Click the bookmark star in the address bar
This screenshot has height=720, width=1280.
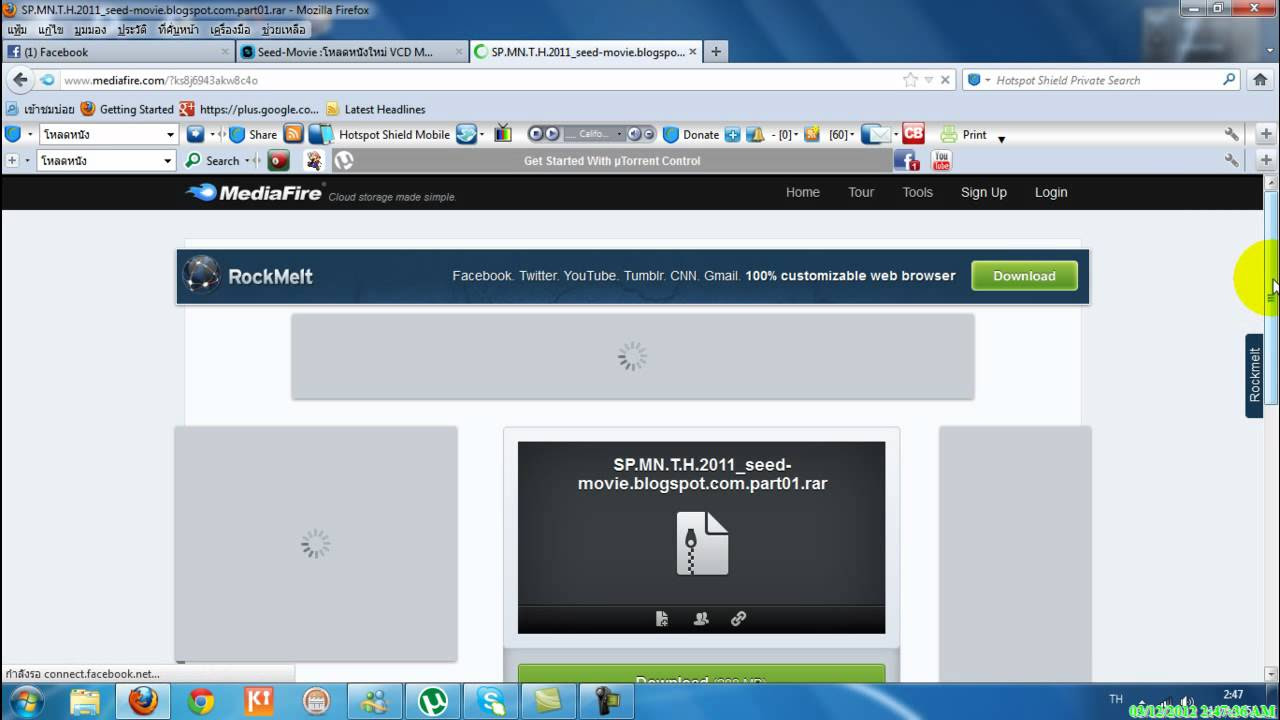click(x=910, y=80)
